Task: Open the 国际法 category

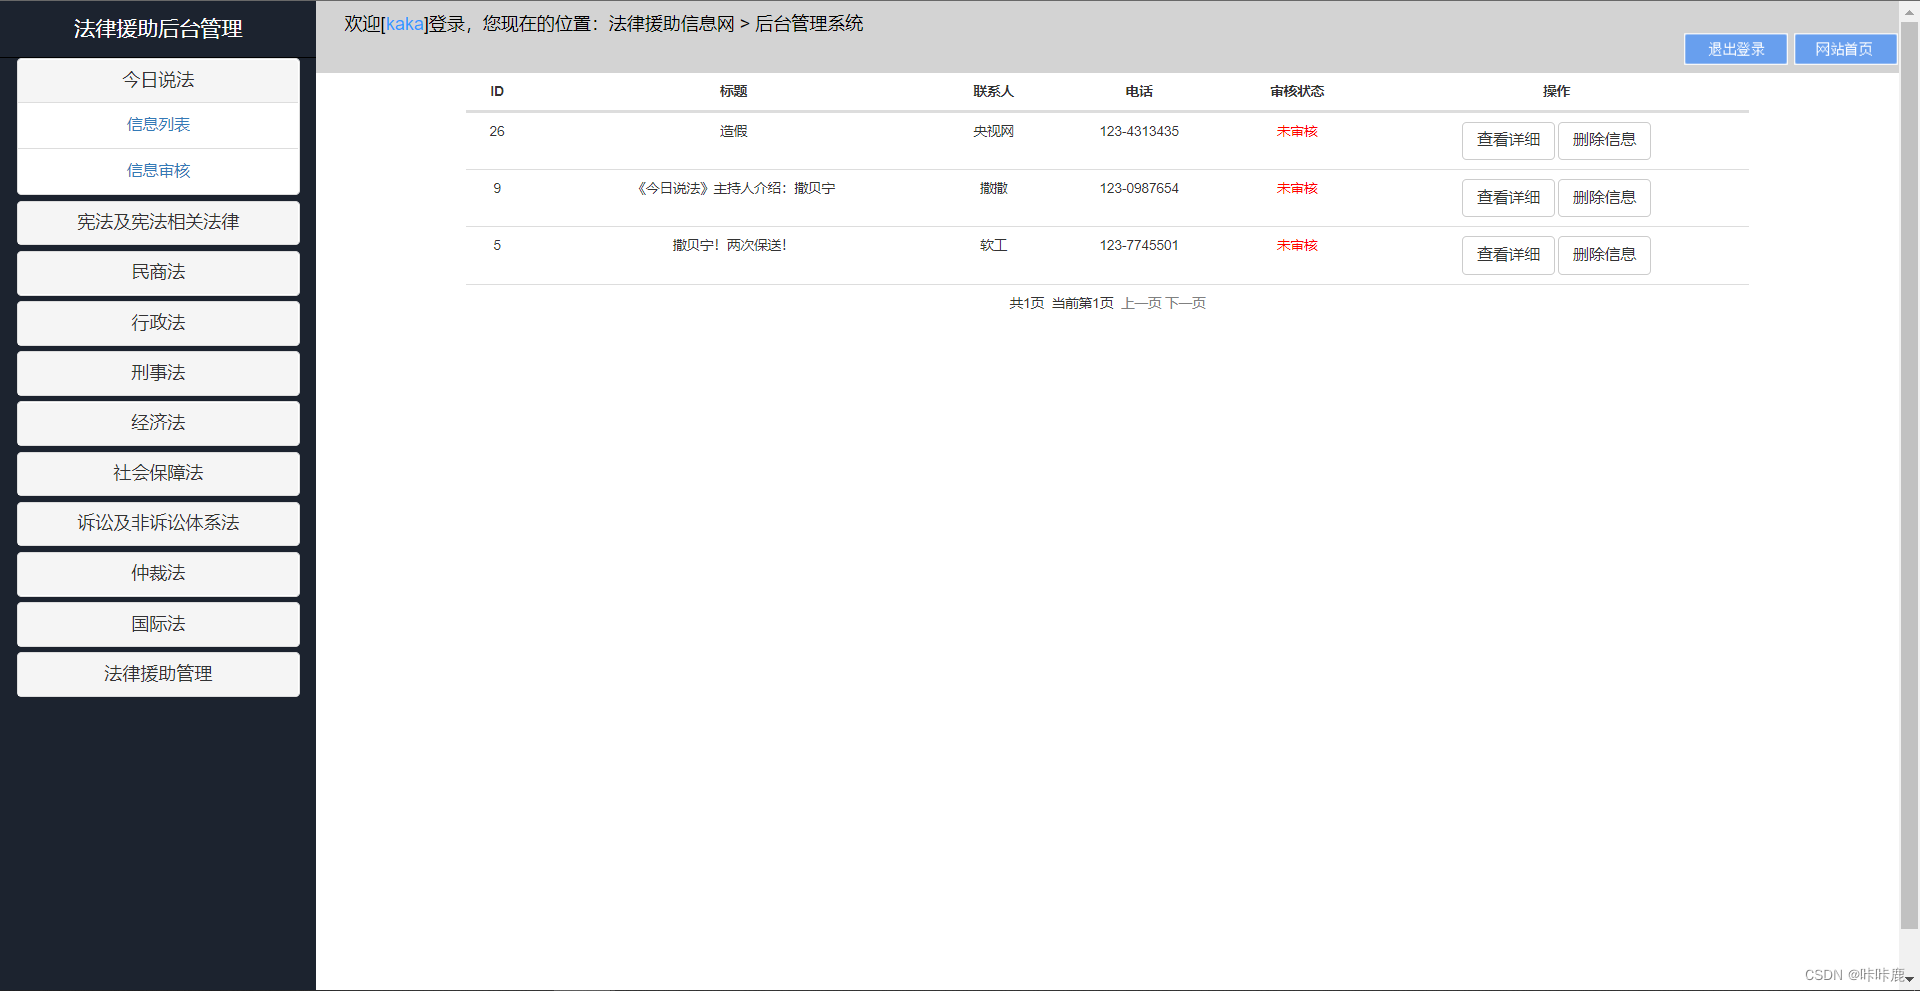Action: (157, 623)
